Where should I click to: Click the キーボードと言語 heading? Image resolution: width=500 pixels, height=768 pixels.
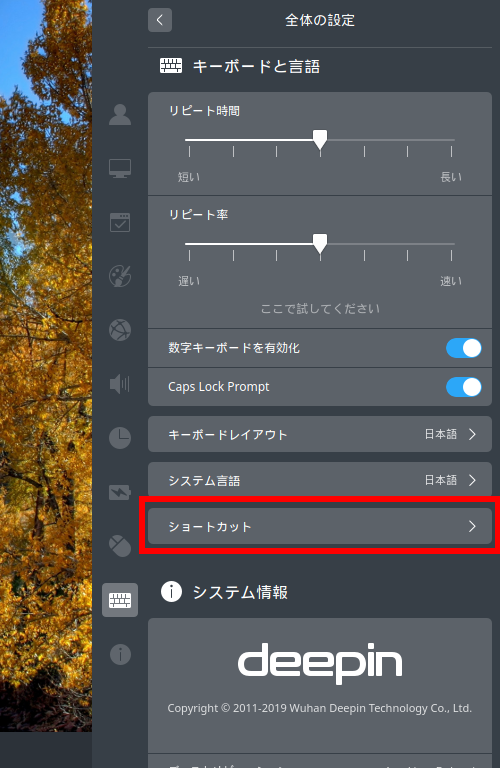pos(256,66)
